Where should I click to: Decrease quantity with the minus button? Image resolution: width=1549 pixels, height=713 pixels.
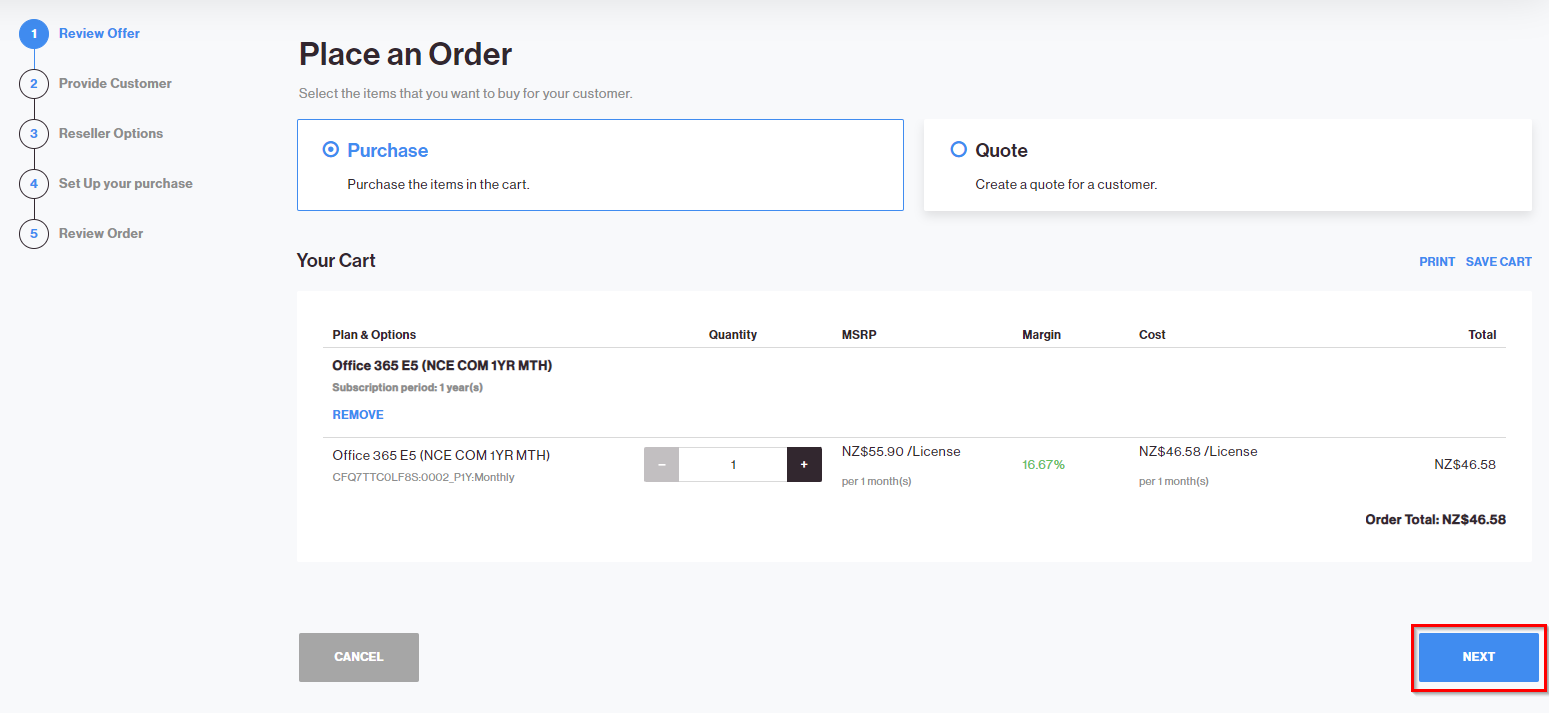tap(661, 464)
